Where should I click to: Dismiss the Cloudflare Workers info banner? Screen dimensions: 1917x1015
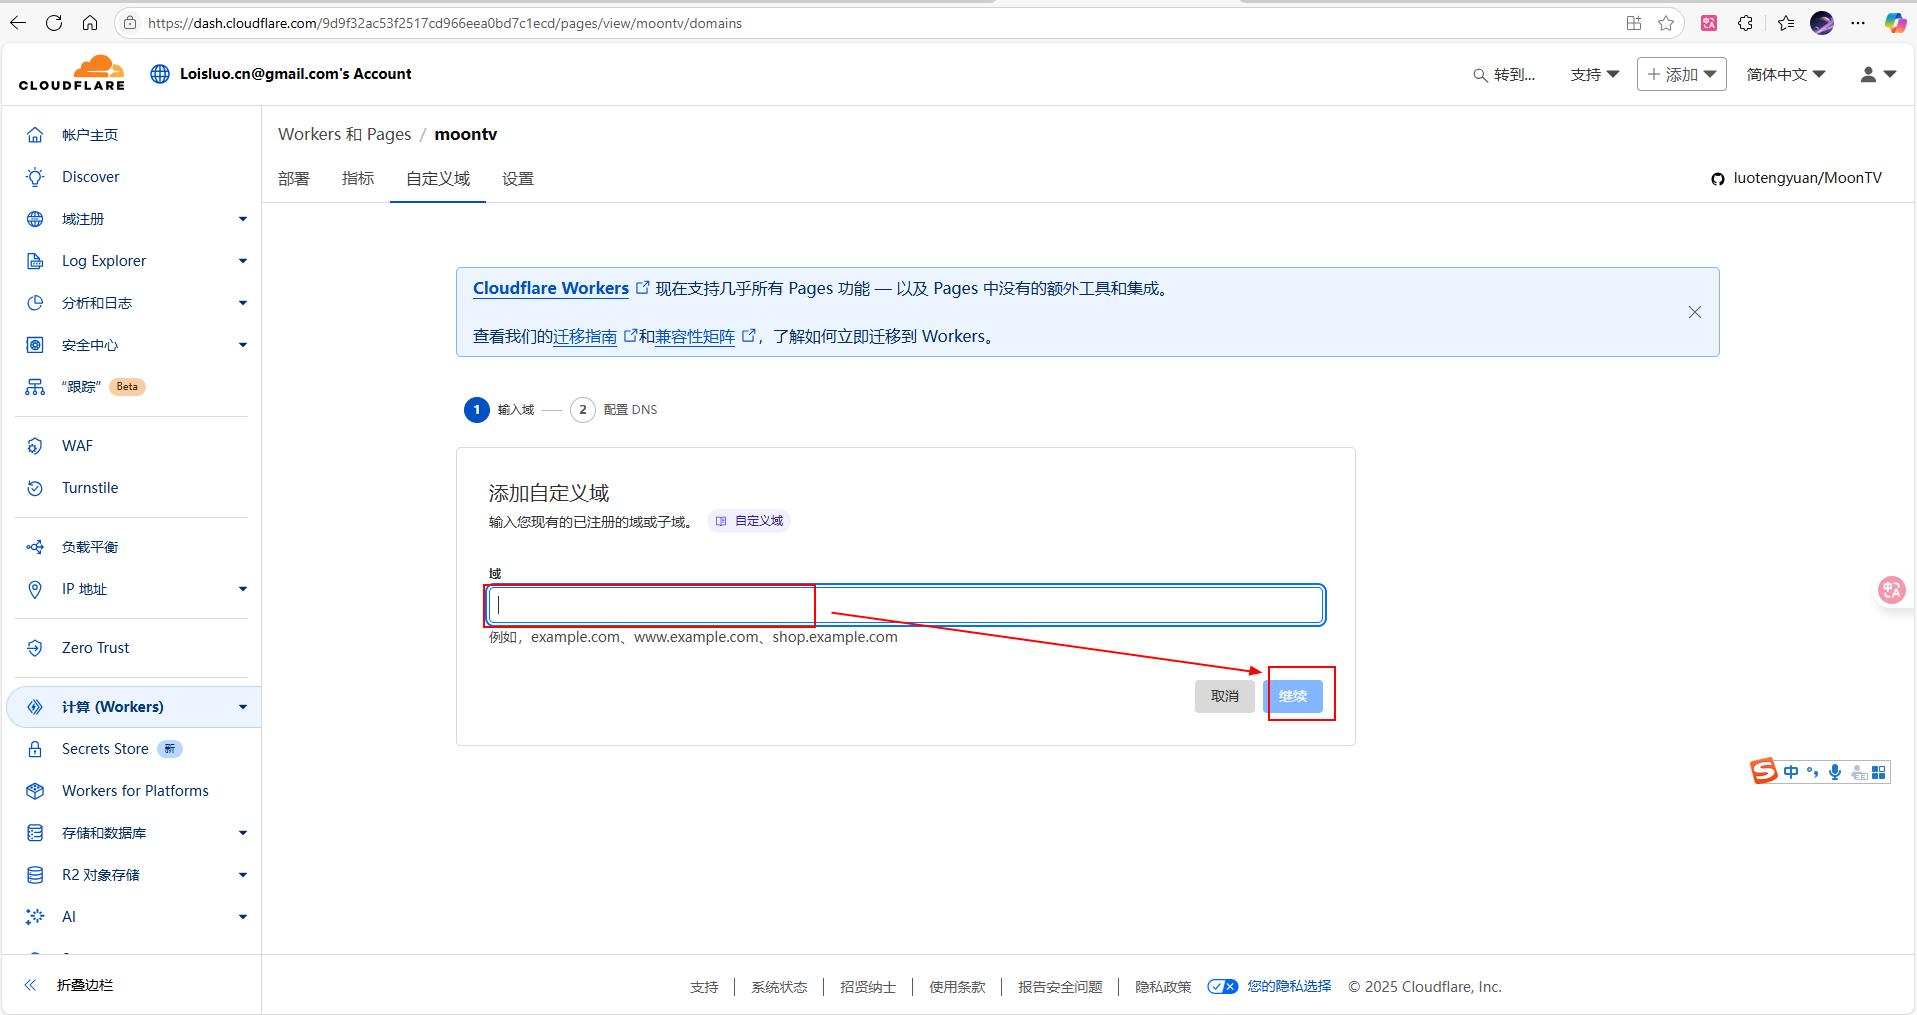(1695, 312)
